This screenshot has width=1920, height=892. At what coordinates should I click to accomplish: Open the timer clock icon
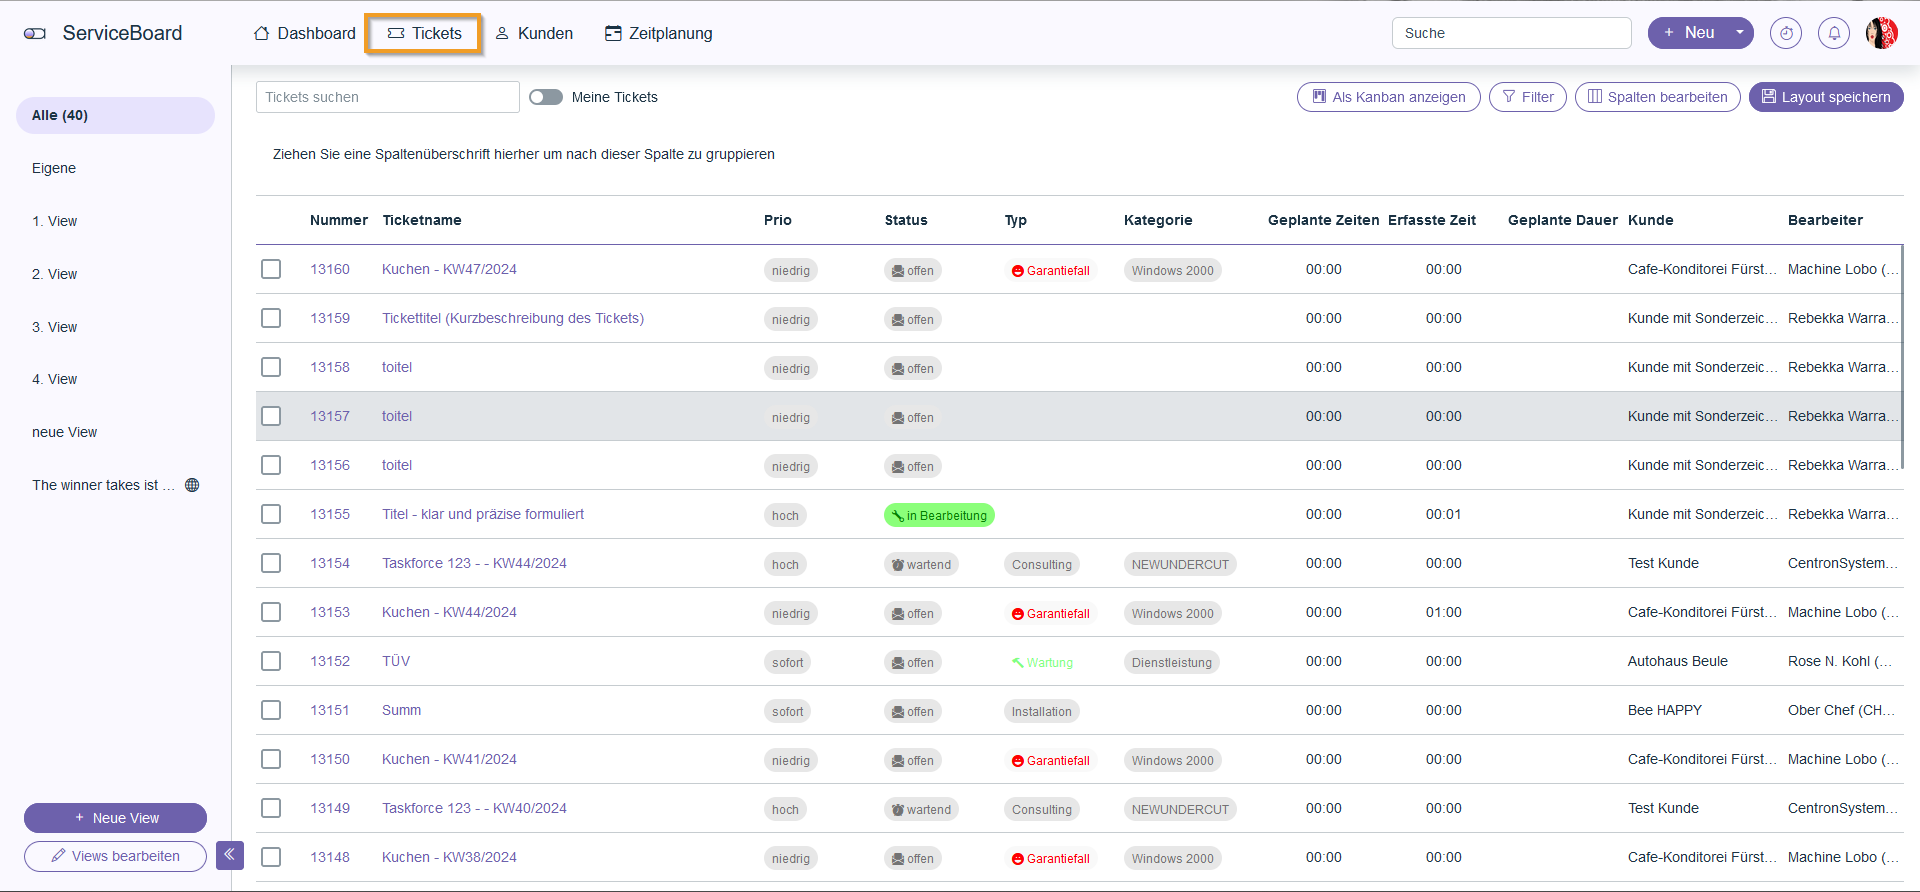(x=1785, y=33)
